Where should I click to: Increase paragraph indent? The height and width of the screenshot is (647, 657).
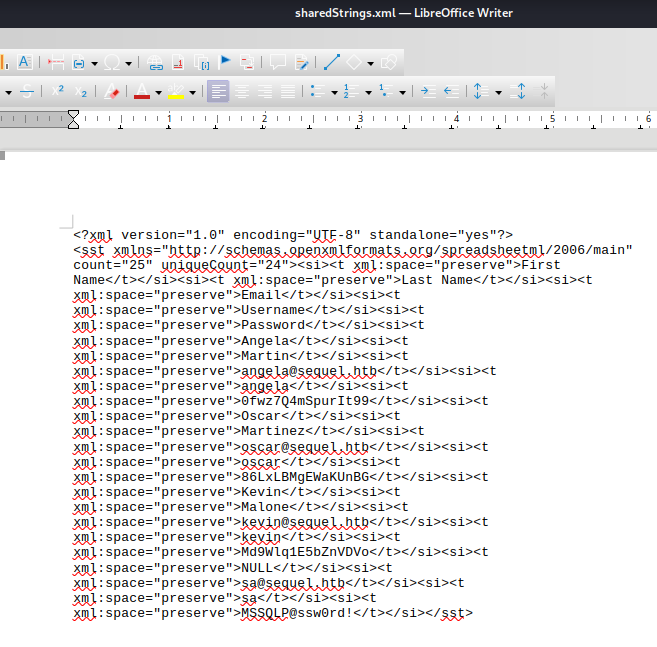[428, 91]
